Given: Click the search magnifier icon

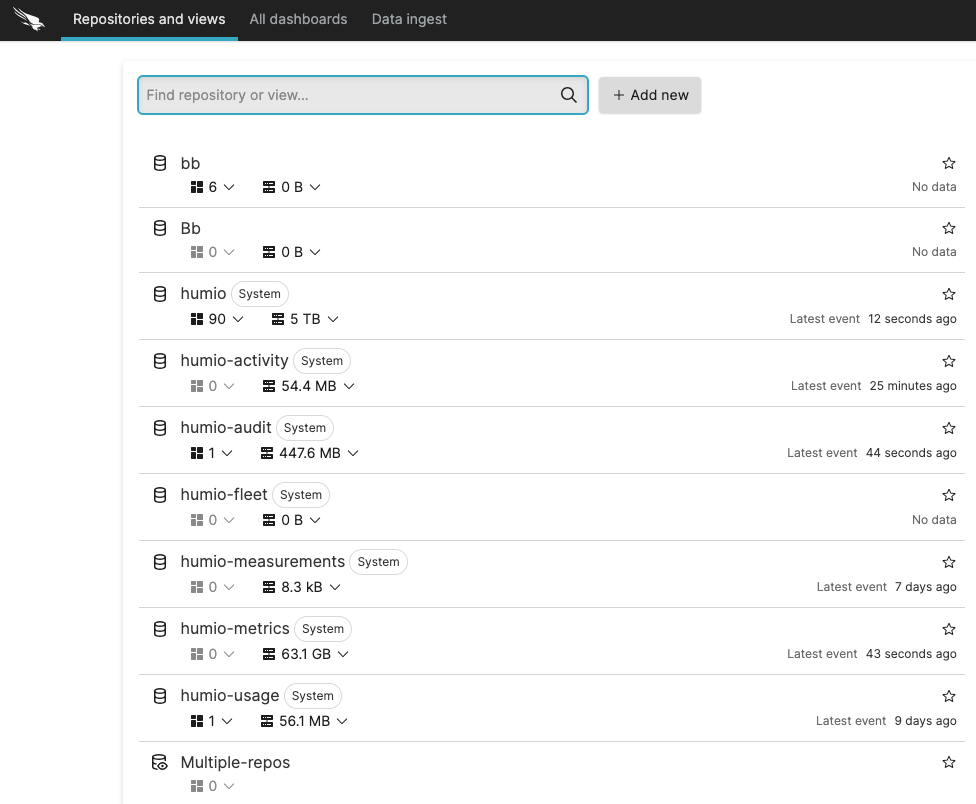Looking at the screenshot, I should point(569,95).
